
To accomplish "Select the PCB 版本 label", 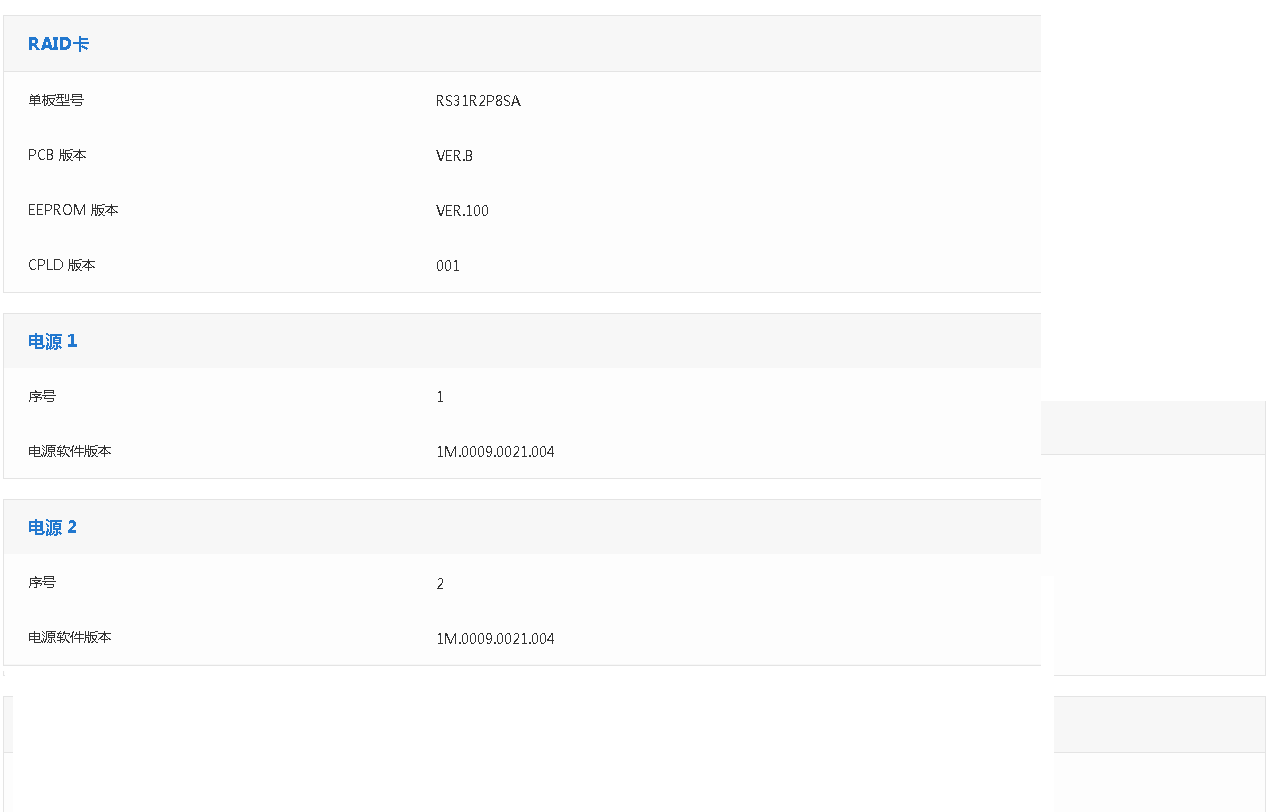I will 57,155.
